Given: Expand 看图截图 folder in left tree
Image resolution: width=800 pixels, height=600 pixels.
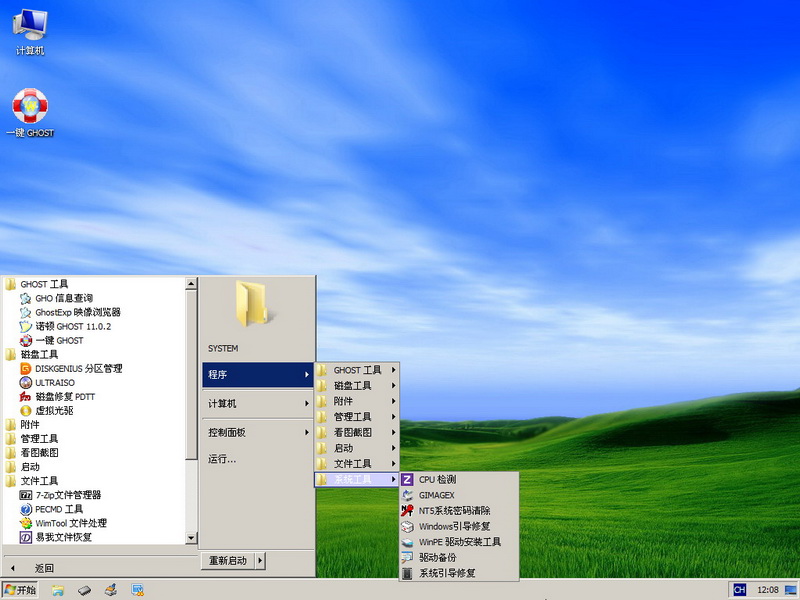Looking at the screenshot, I should [32, 453].
